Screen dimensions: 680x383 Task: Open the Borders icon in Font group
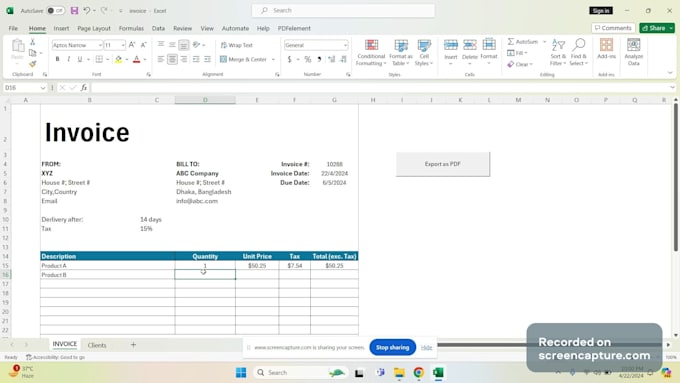click(x=99, y=59)
